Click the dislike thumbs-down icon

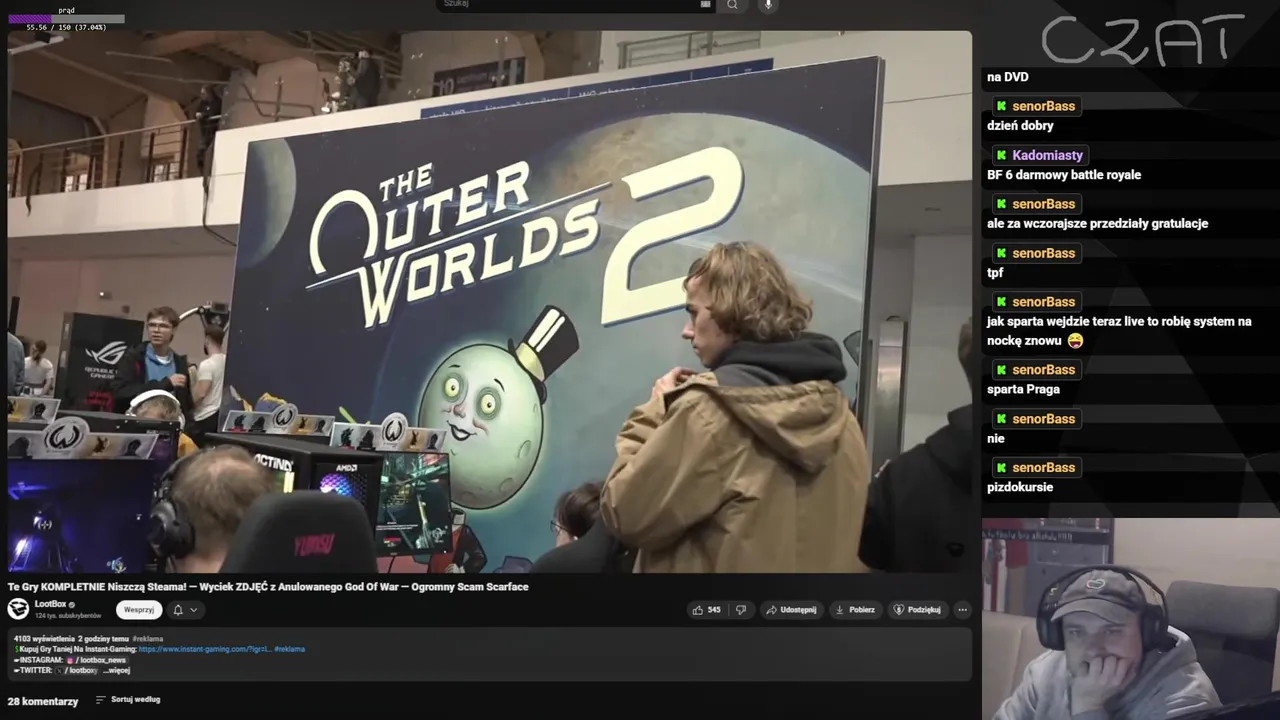[x=741, y=609]
